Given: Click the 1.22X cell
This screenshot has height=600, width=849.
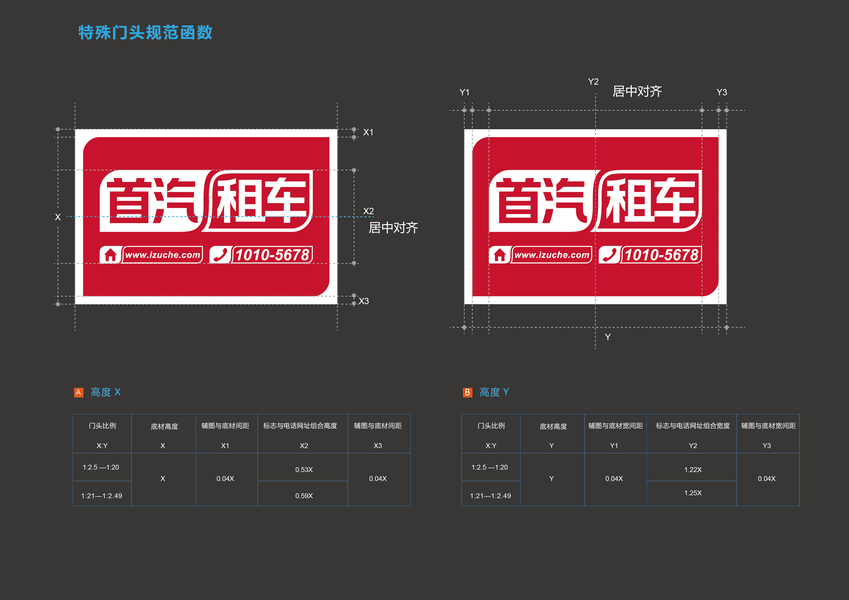Looking at the screenshot, I should point(693,469).
